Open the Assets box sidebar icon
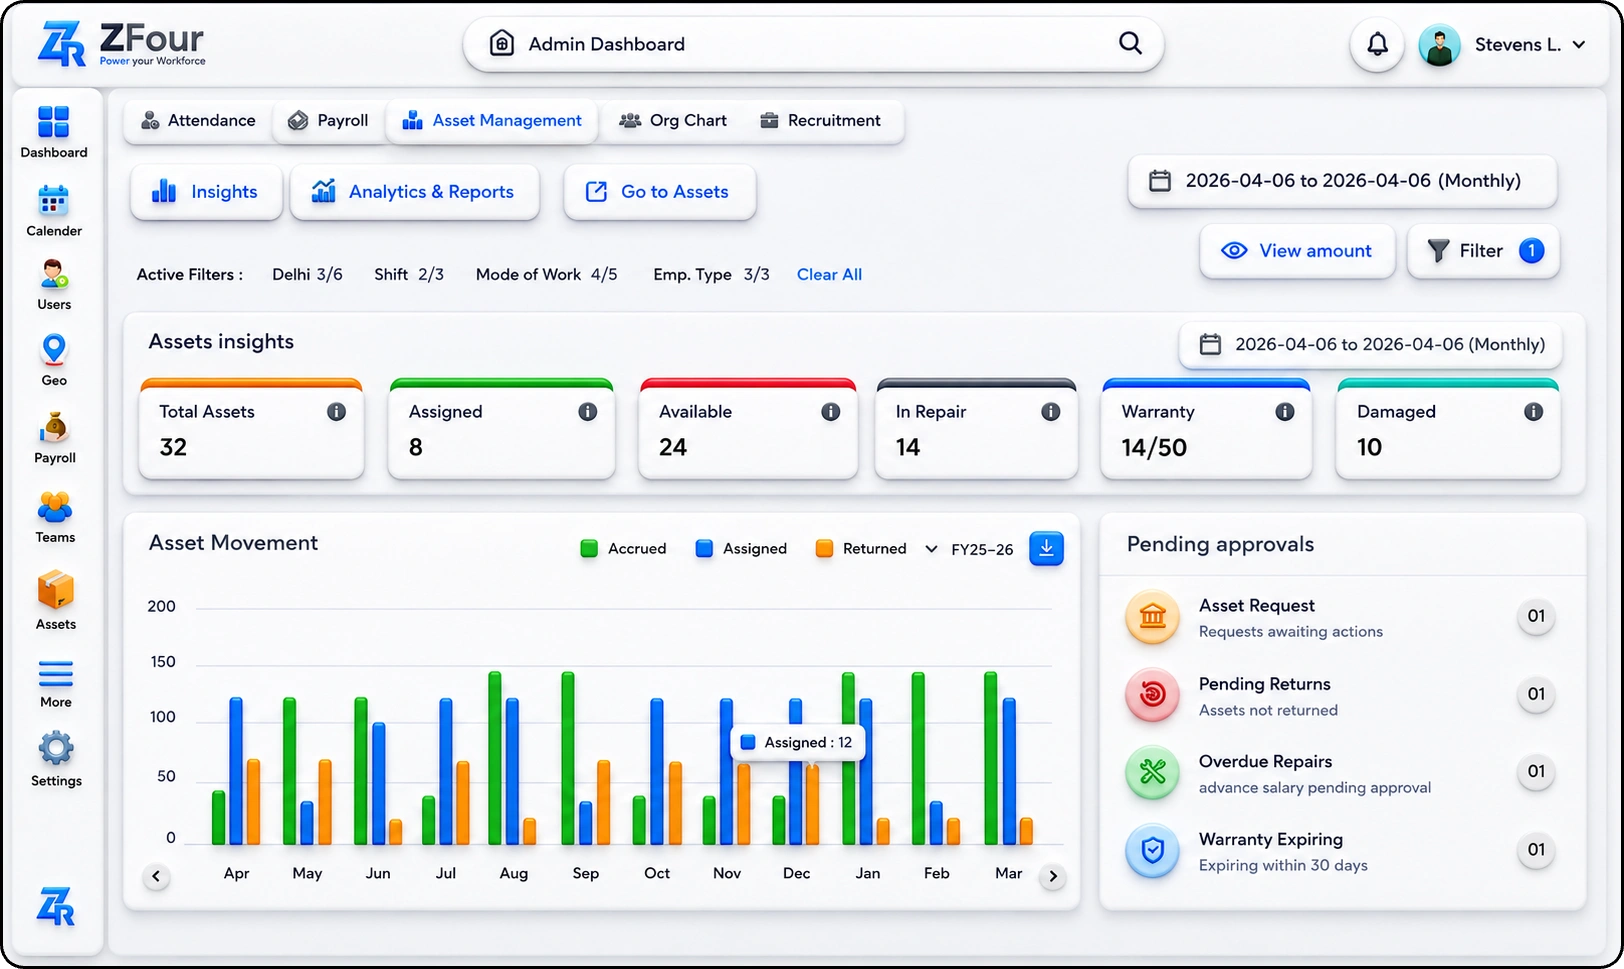The width and height of the screenshot is (1624, 969). click(x=56, y=590)
